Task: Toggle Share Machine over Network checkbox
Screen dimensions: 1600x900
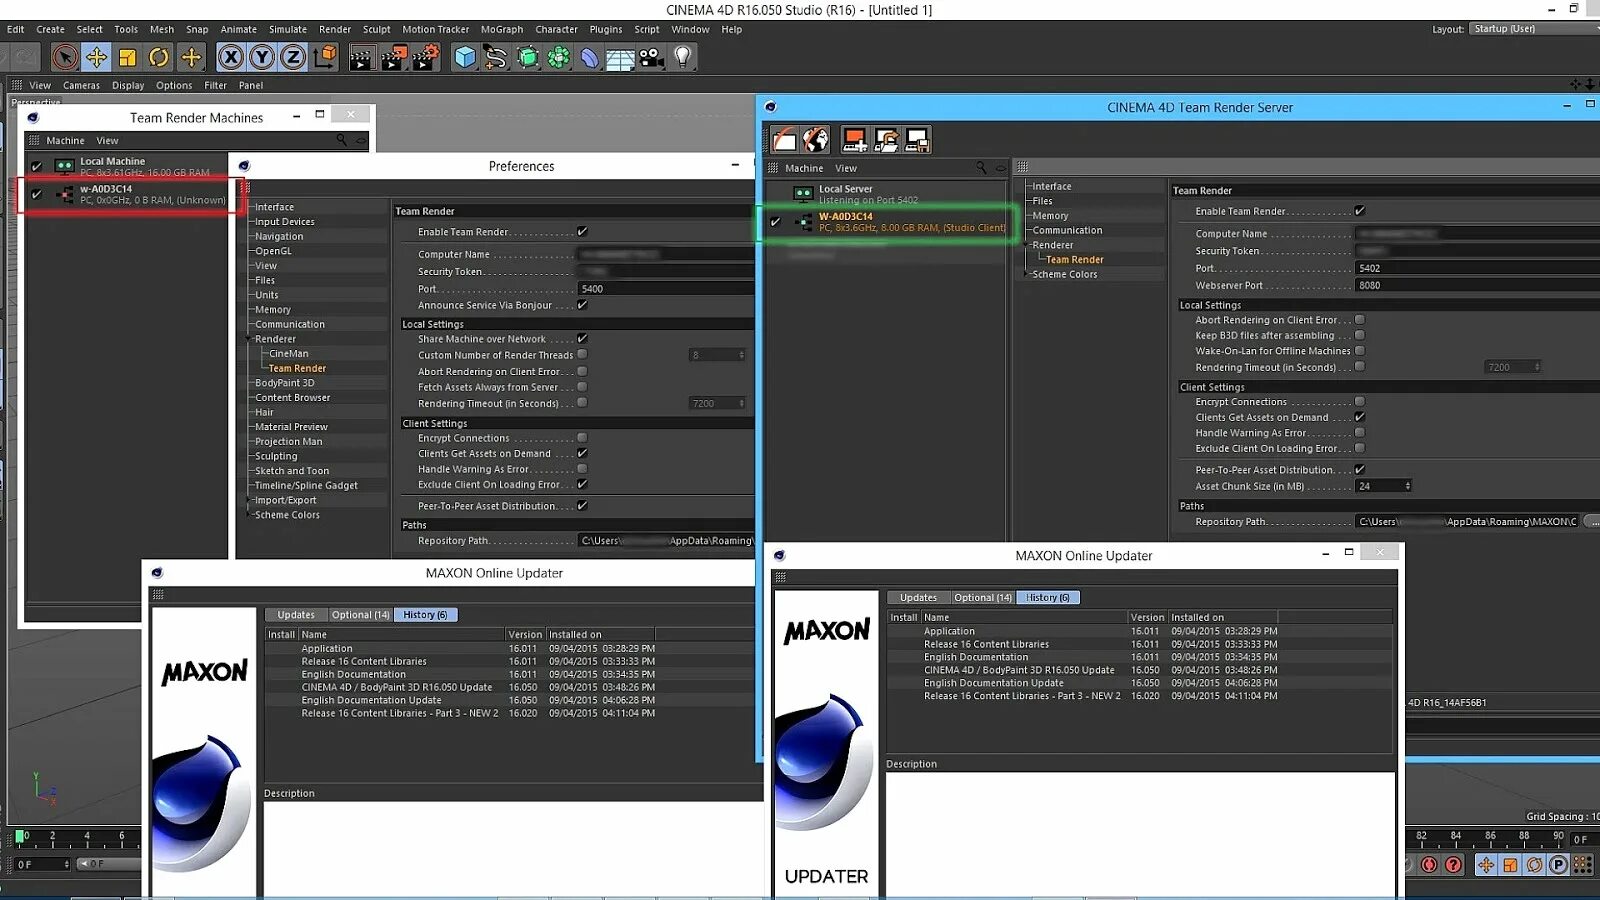Action: (582, 338)
